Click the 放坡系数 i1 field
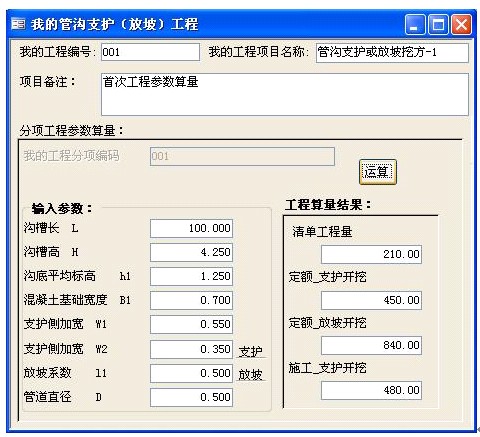The image size is (480, 437). coord(191,373)
